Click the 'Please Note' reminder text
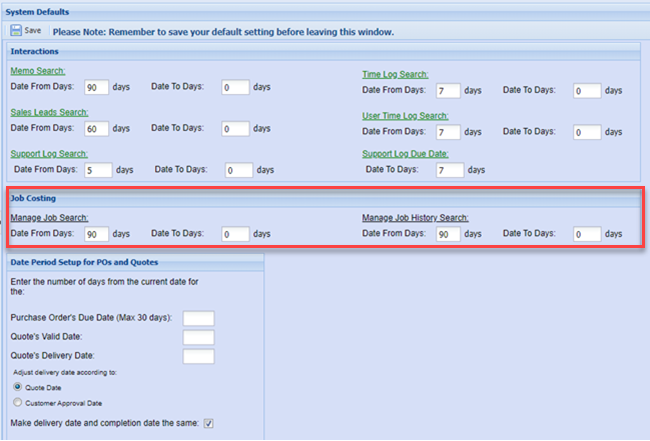The width and height of the screenshot is (650, 441). pyautogui.click(x=223, y=32)
